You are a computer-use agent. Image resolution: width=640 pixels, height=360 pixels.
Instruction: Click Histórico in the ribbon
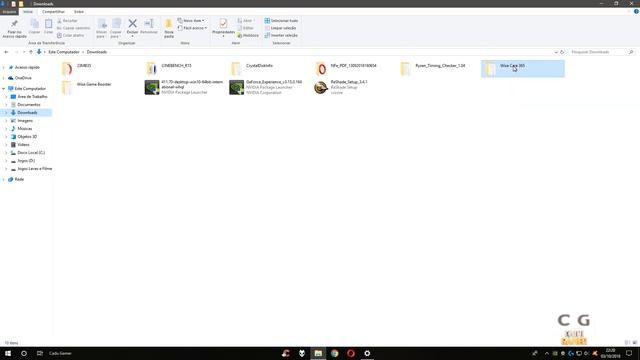pos(248,36)
